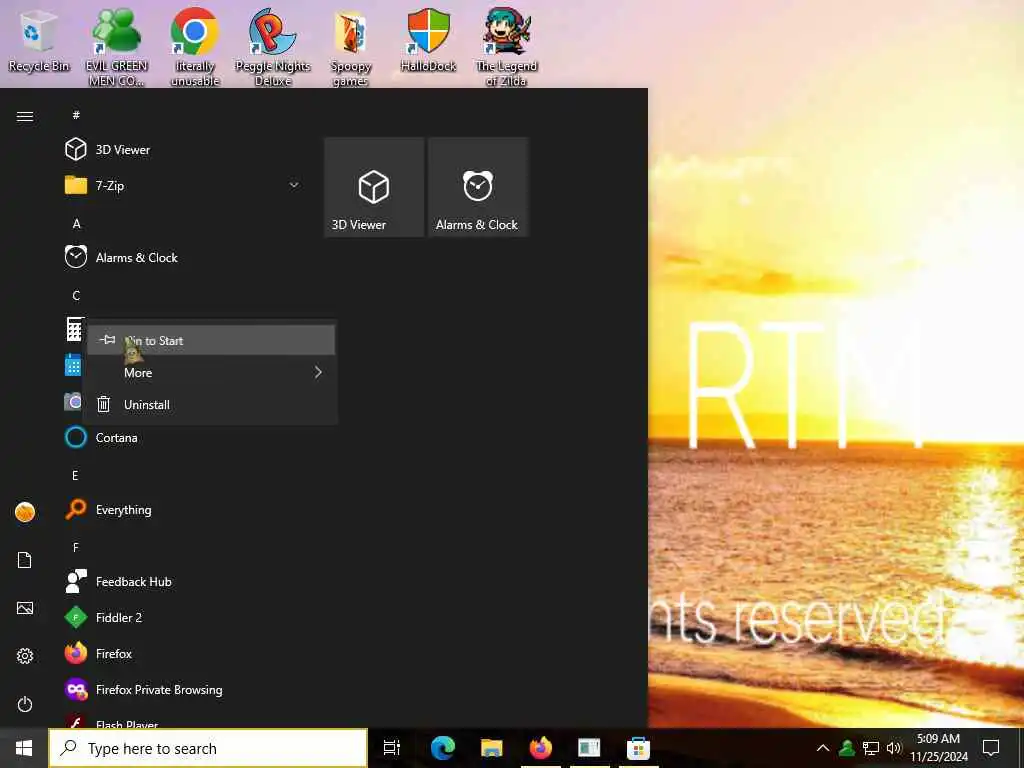Open Feedback Hub from app list

coord(183,581)
